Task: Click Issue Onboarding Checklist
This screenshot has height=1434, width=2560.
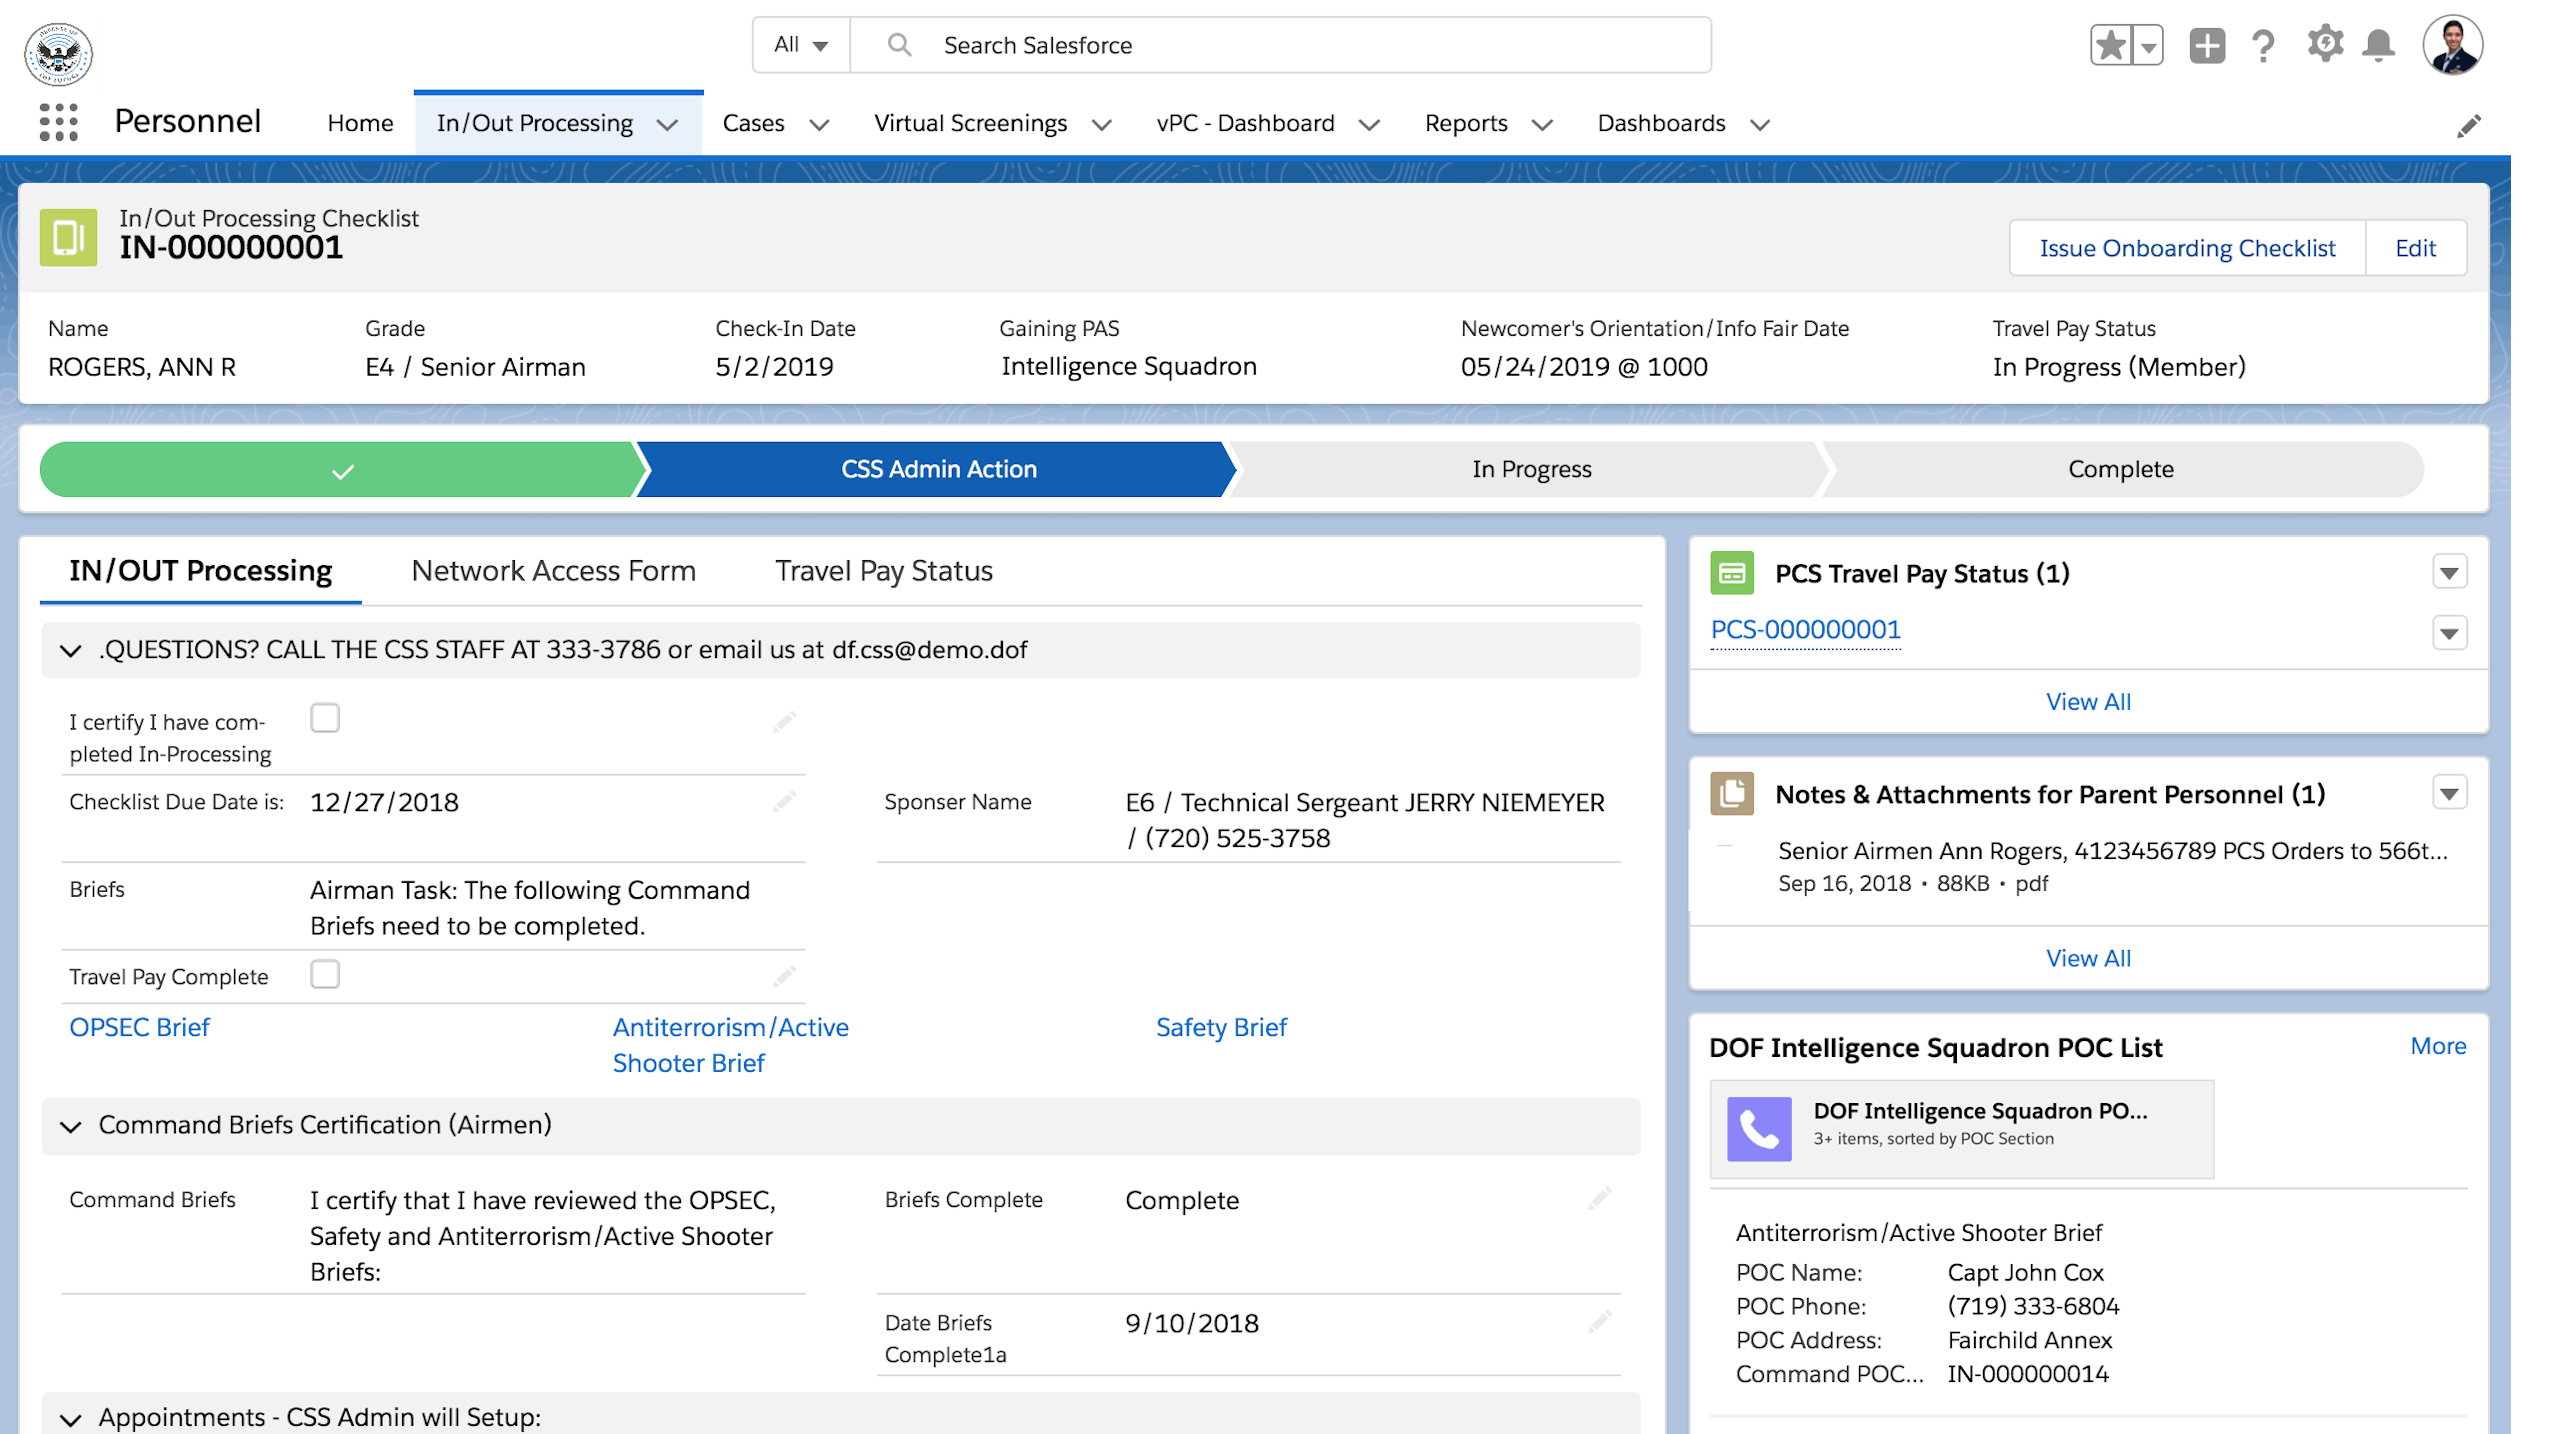Action: (2187, 247)
